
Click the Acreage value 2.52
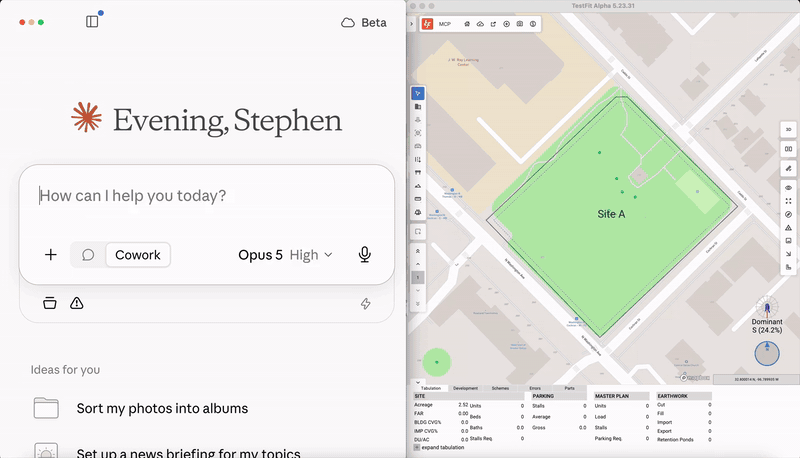(x=463, y=405)
